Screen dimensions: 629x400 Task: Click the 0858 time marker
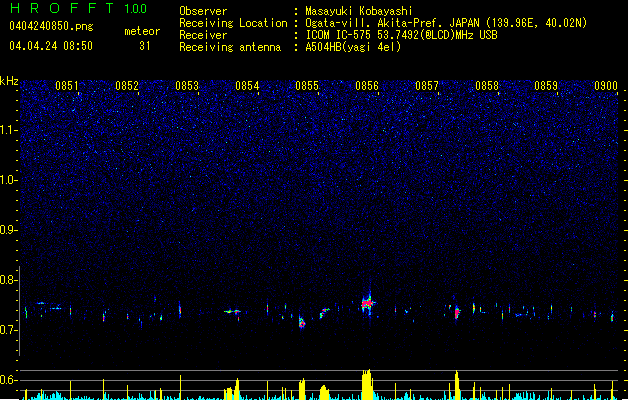(x=487, y=86)
